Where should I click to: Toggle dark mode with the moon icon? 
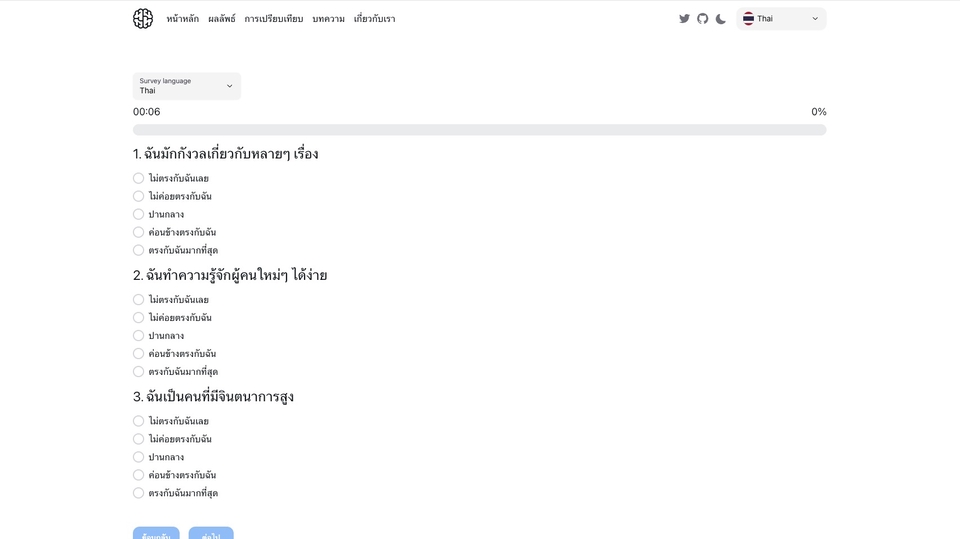coord(721,18)
